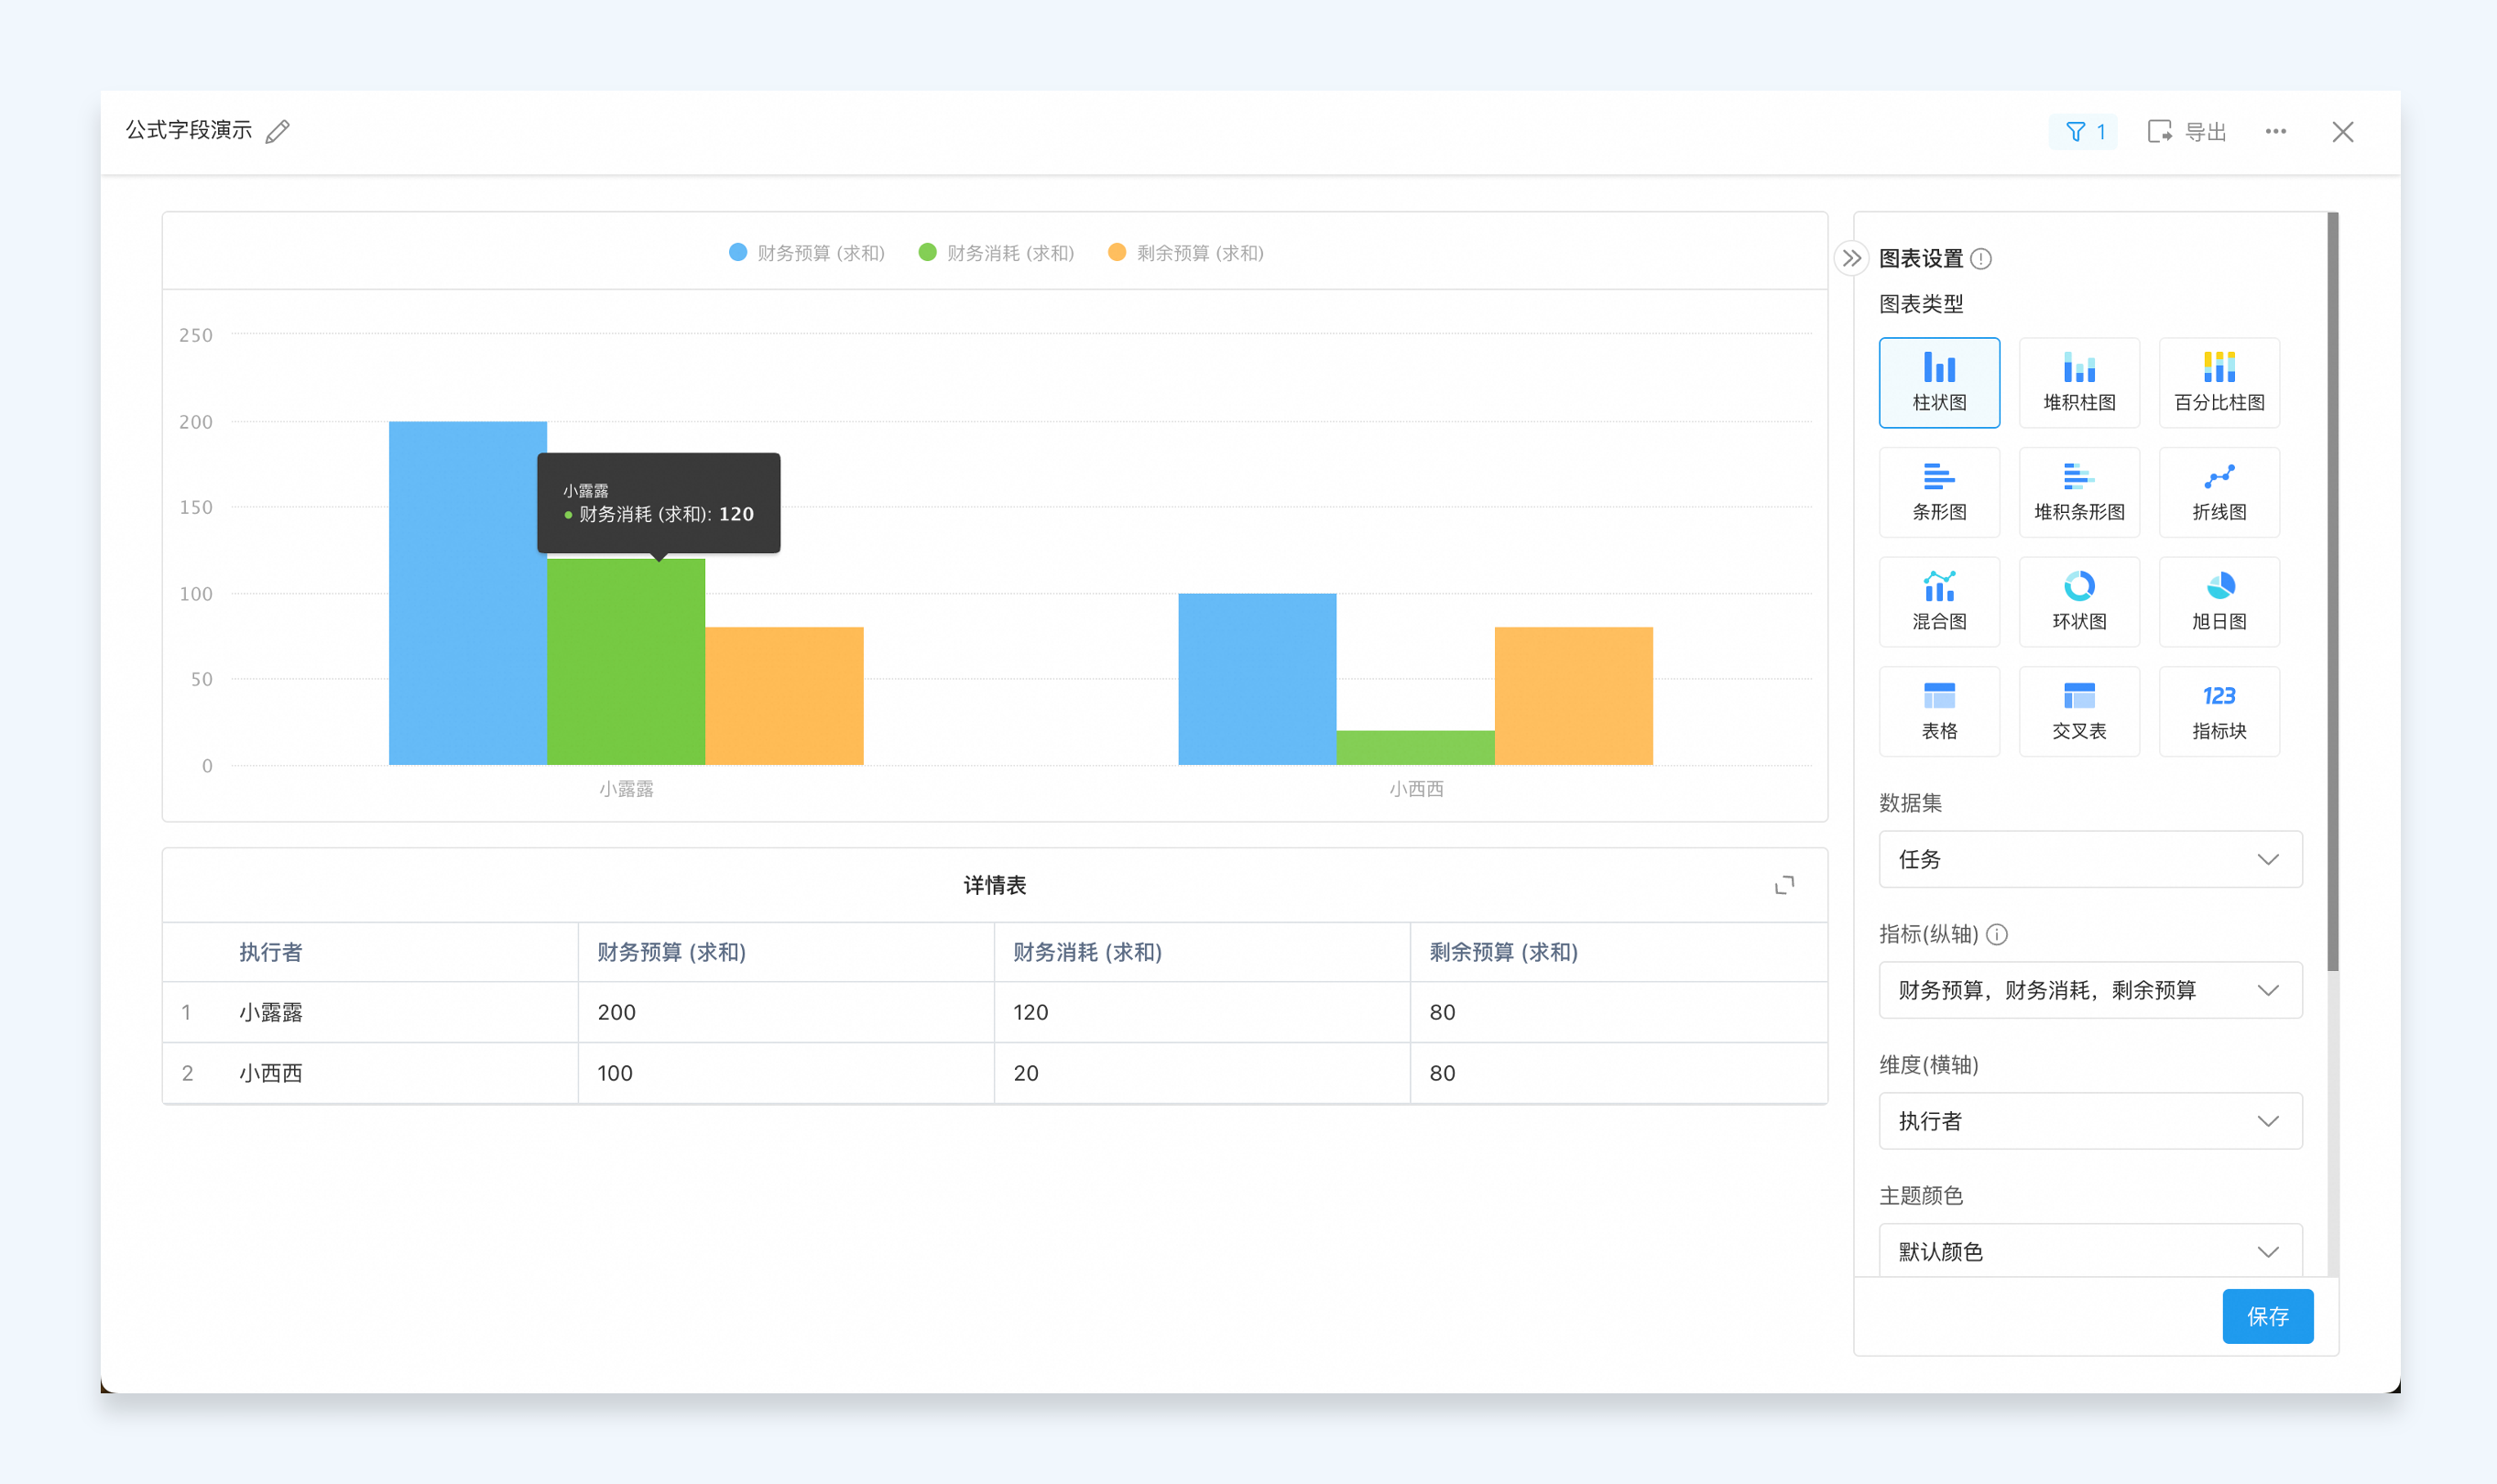Image resolution: width=2497 pixels, height=1484 pixels.
Task: Click the orange 剩余预算 bar for 小西西
Action: click(x=1574, y=696)
